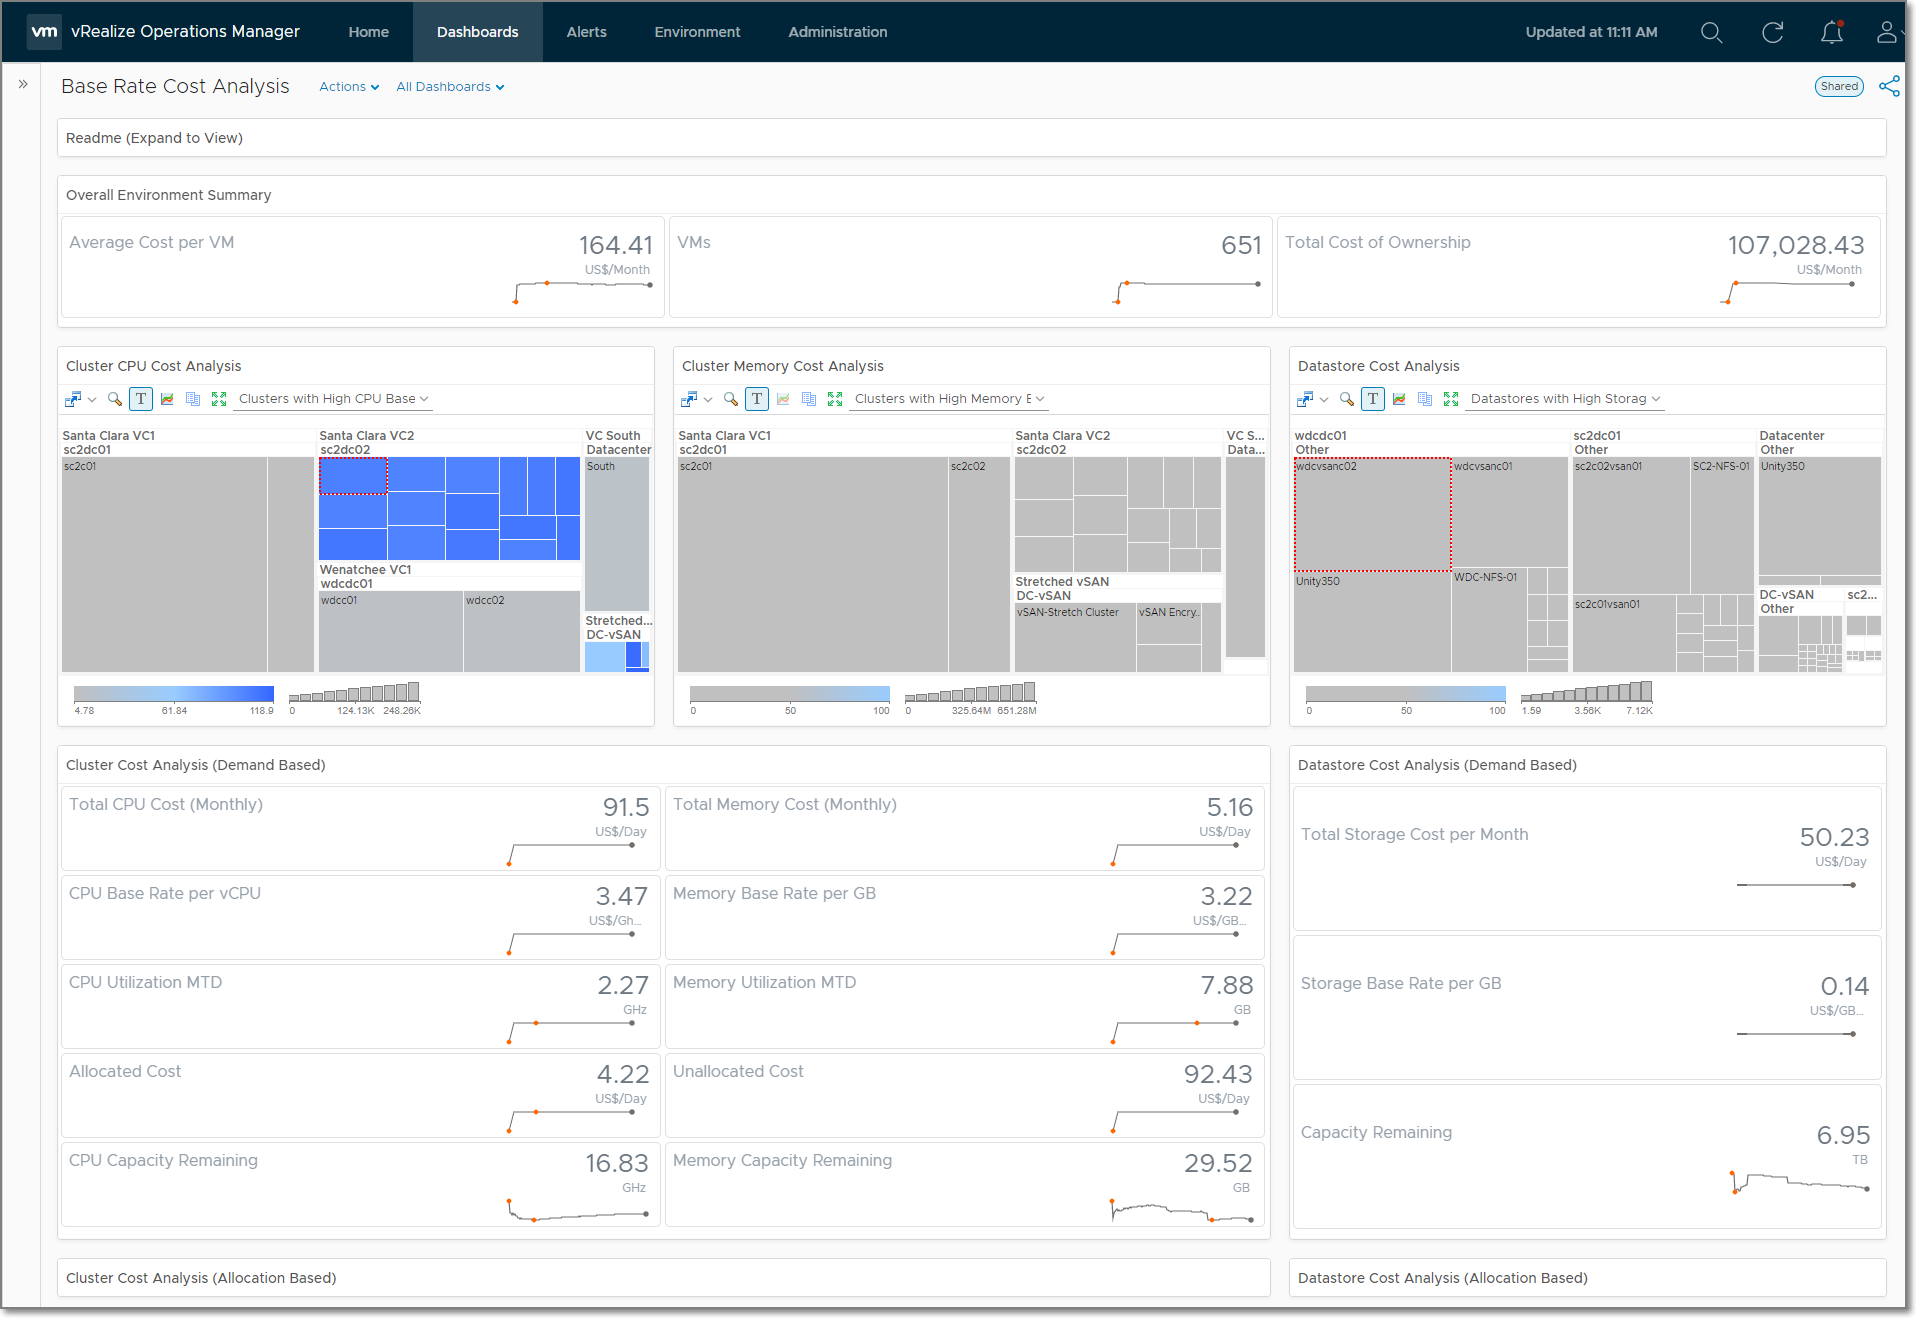Expand the Readme (Expand to View) panel
Viewport: 1916px width, 1318px height.
[x=971, y=138]
